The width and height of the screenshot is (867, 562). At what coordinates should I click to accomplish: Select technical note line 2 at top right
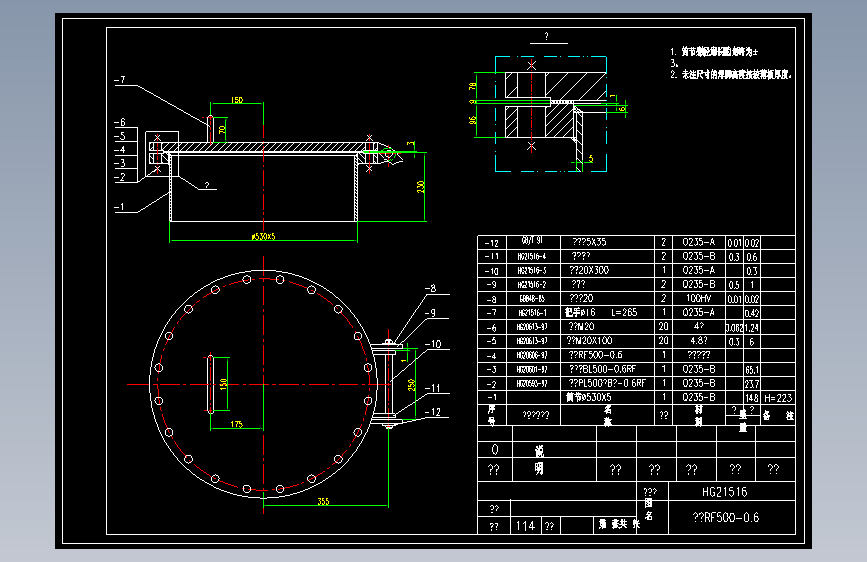click(731, 74)
